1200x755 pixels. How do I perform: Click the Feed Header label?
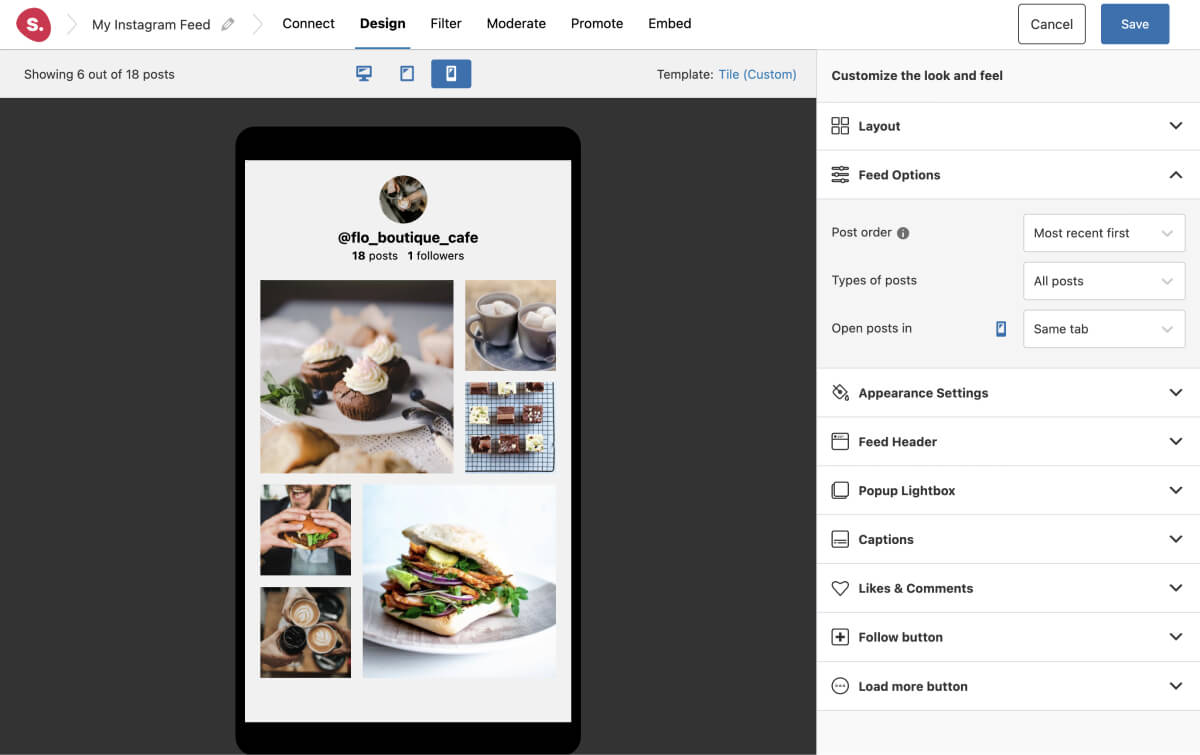[x=897, y=442]
